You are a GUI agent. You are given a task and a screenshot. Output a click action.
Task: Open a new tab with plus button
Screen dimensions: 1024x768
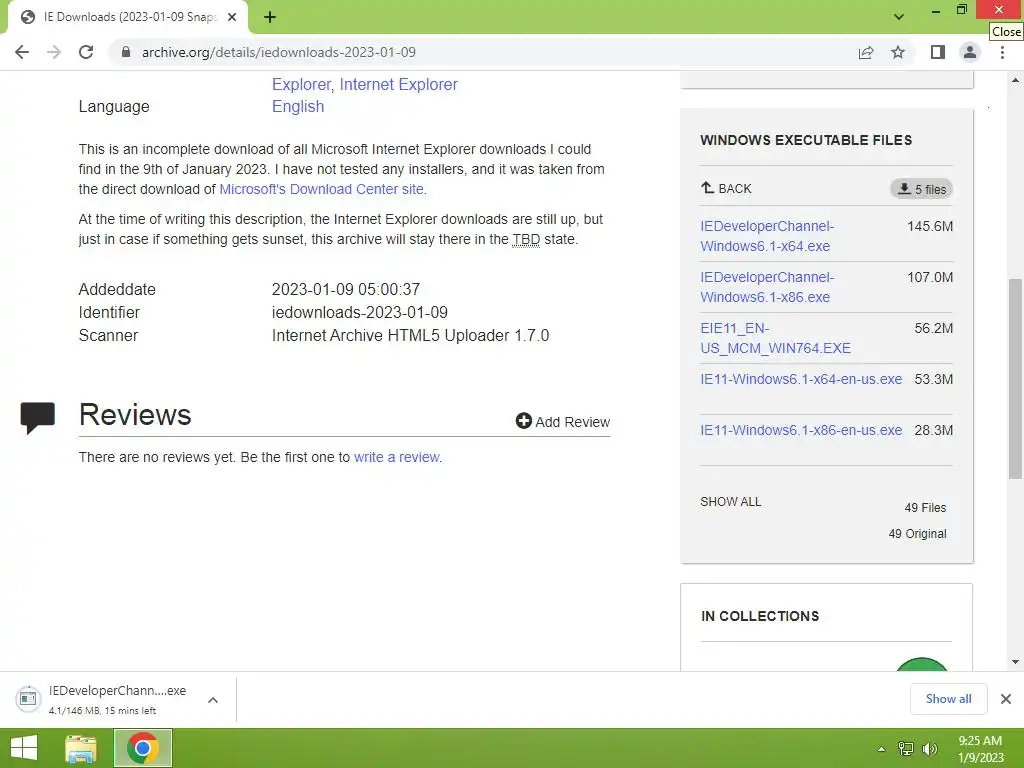point(270,17)
